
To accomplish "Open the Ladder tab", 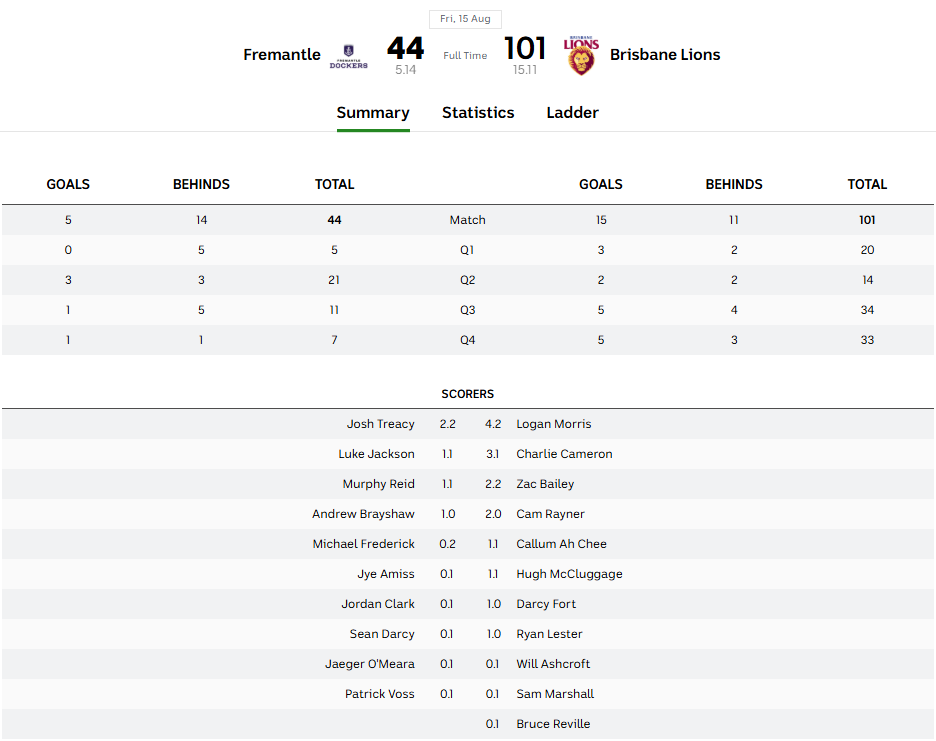I will point(572,113).
